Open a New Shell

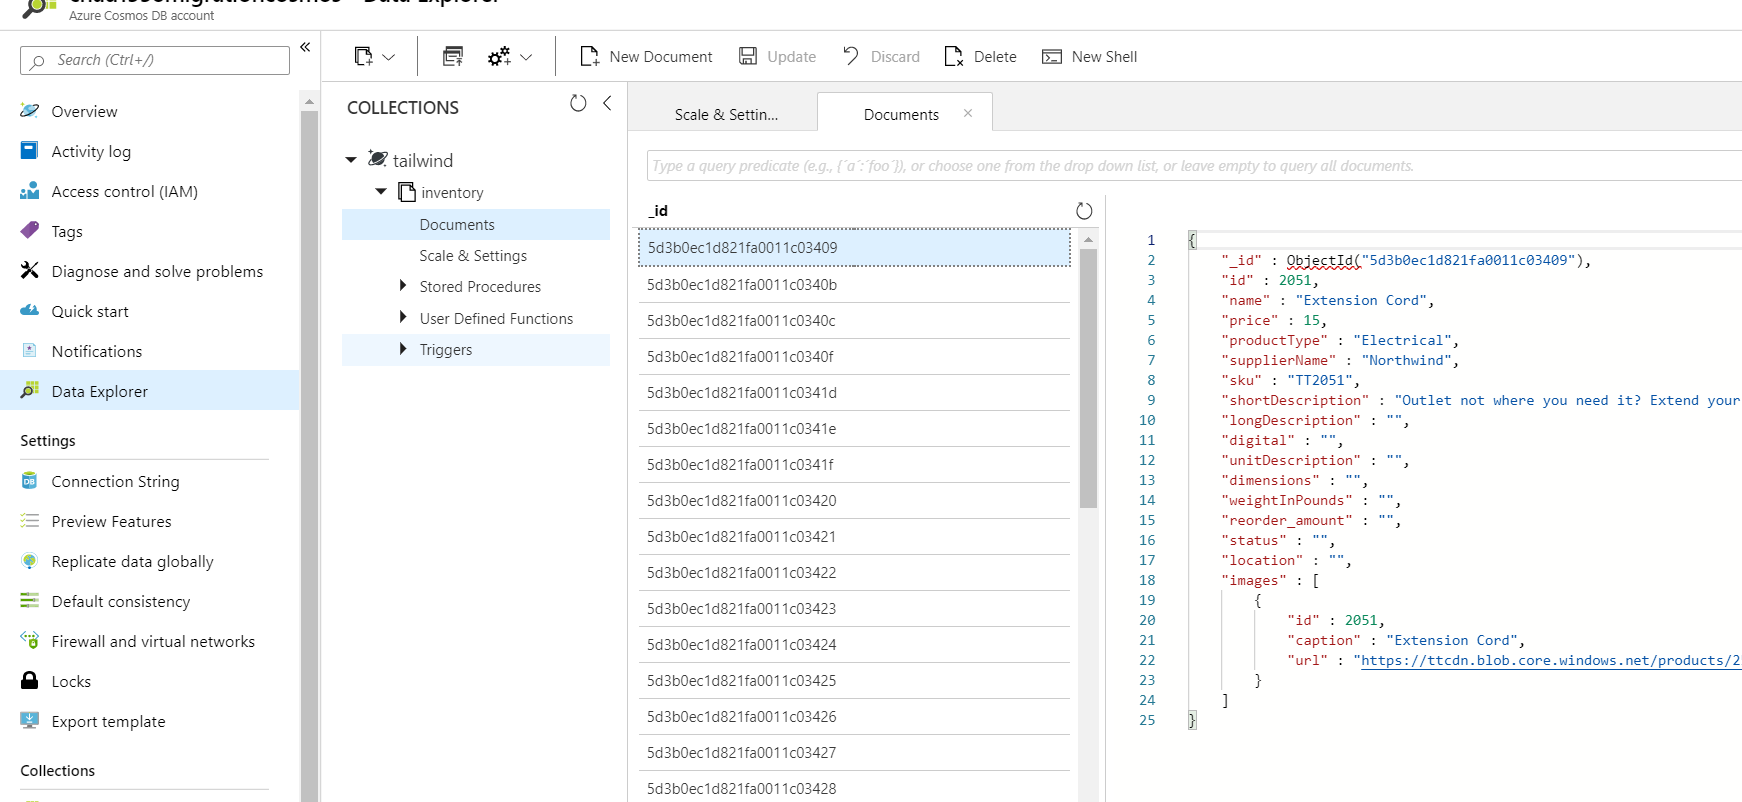coord(1089,57)
